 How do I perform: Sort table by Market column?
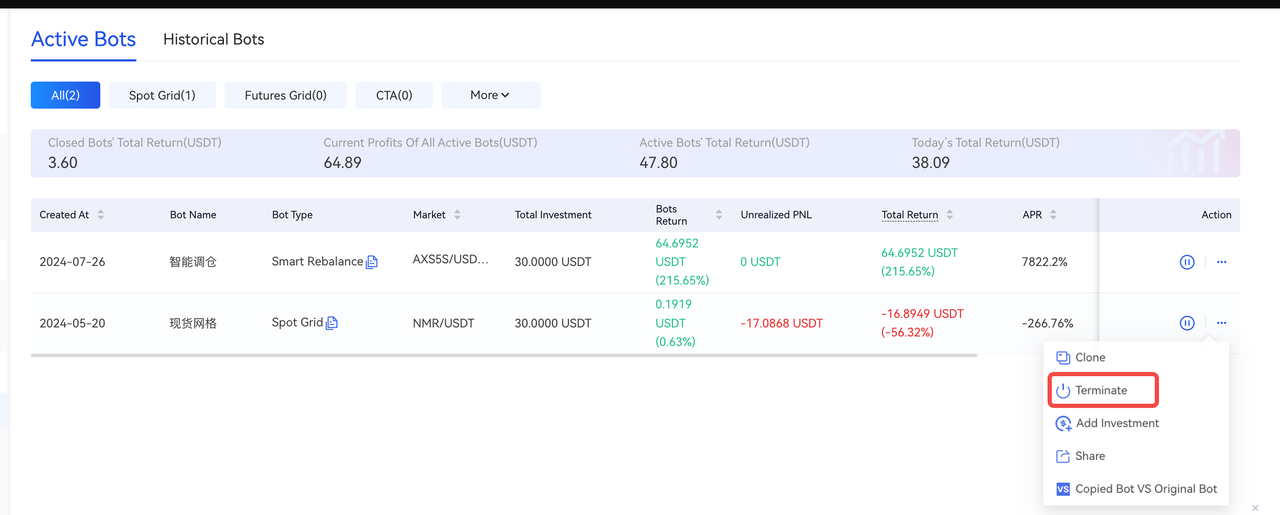click(457, 215)
